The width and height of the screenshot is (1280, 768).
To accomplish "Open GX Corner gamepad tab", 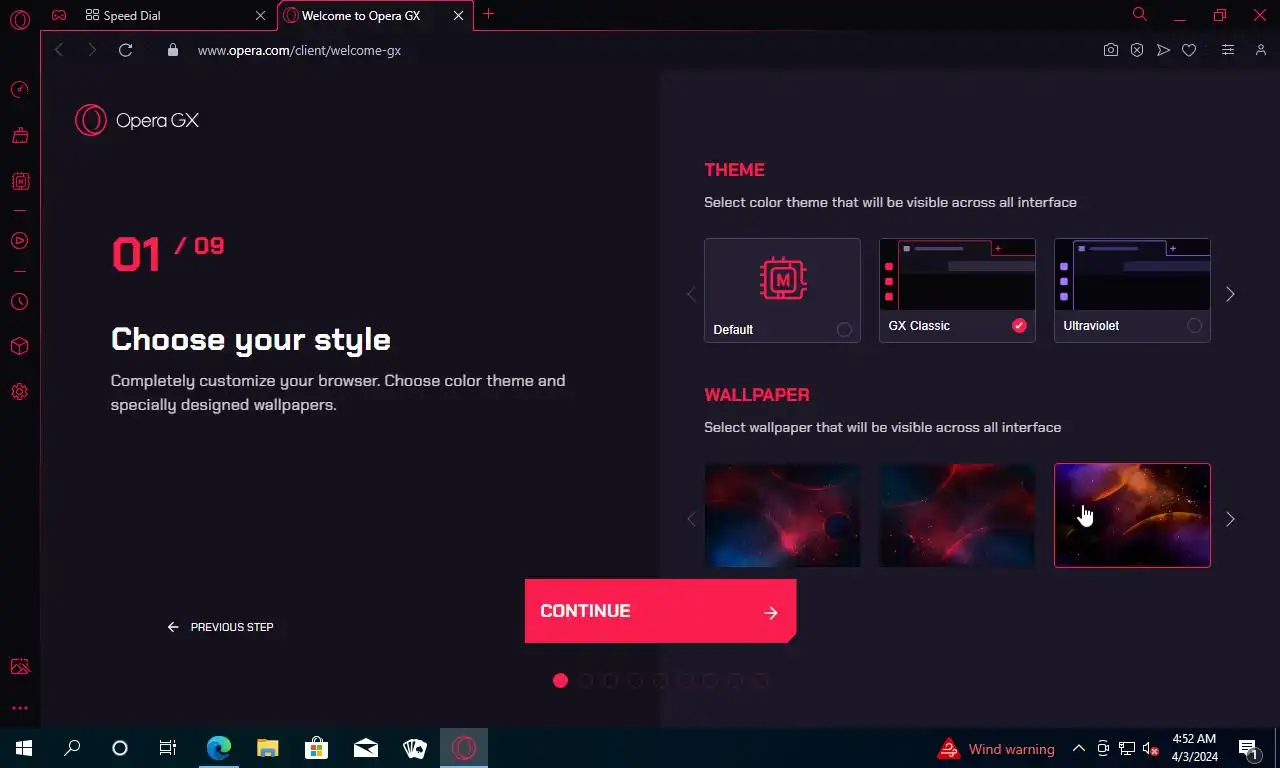I will (60, 15).
